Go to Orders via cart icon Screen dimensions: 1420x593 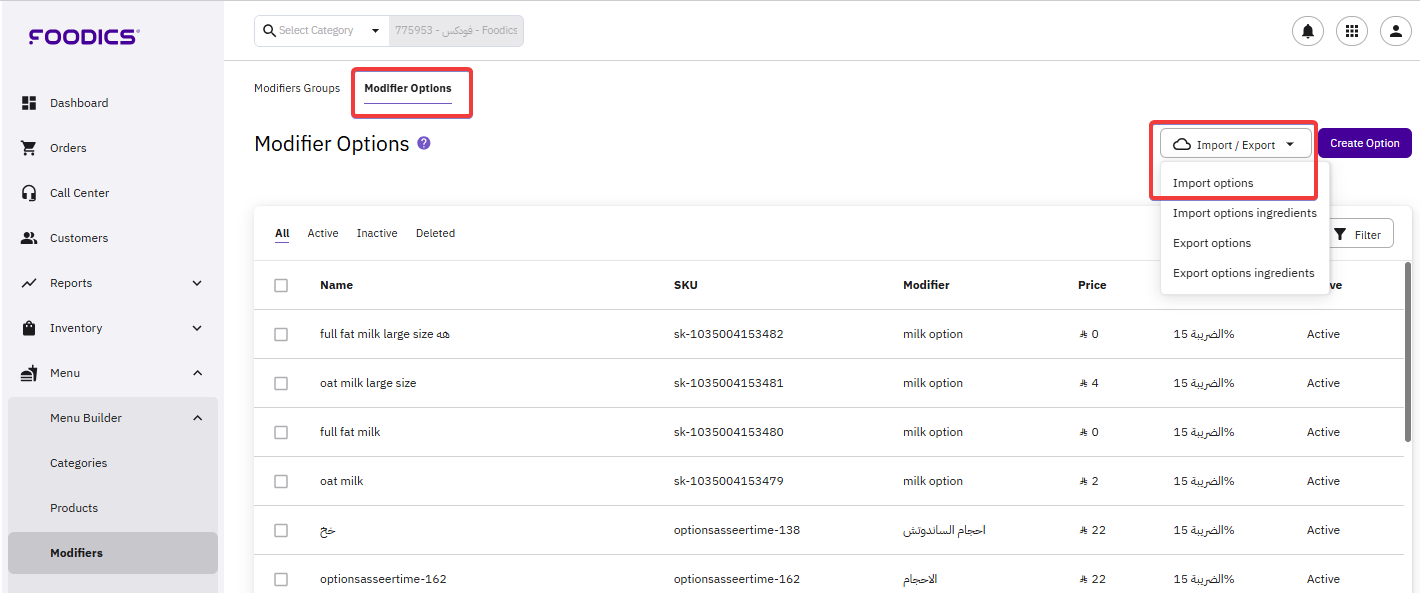(29, 148)
